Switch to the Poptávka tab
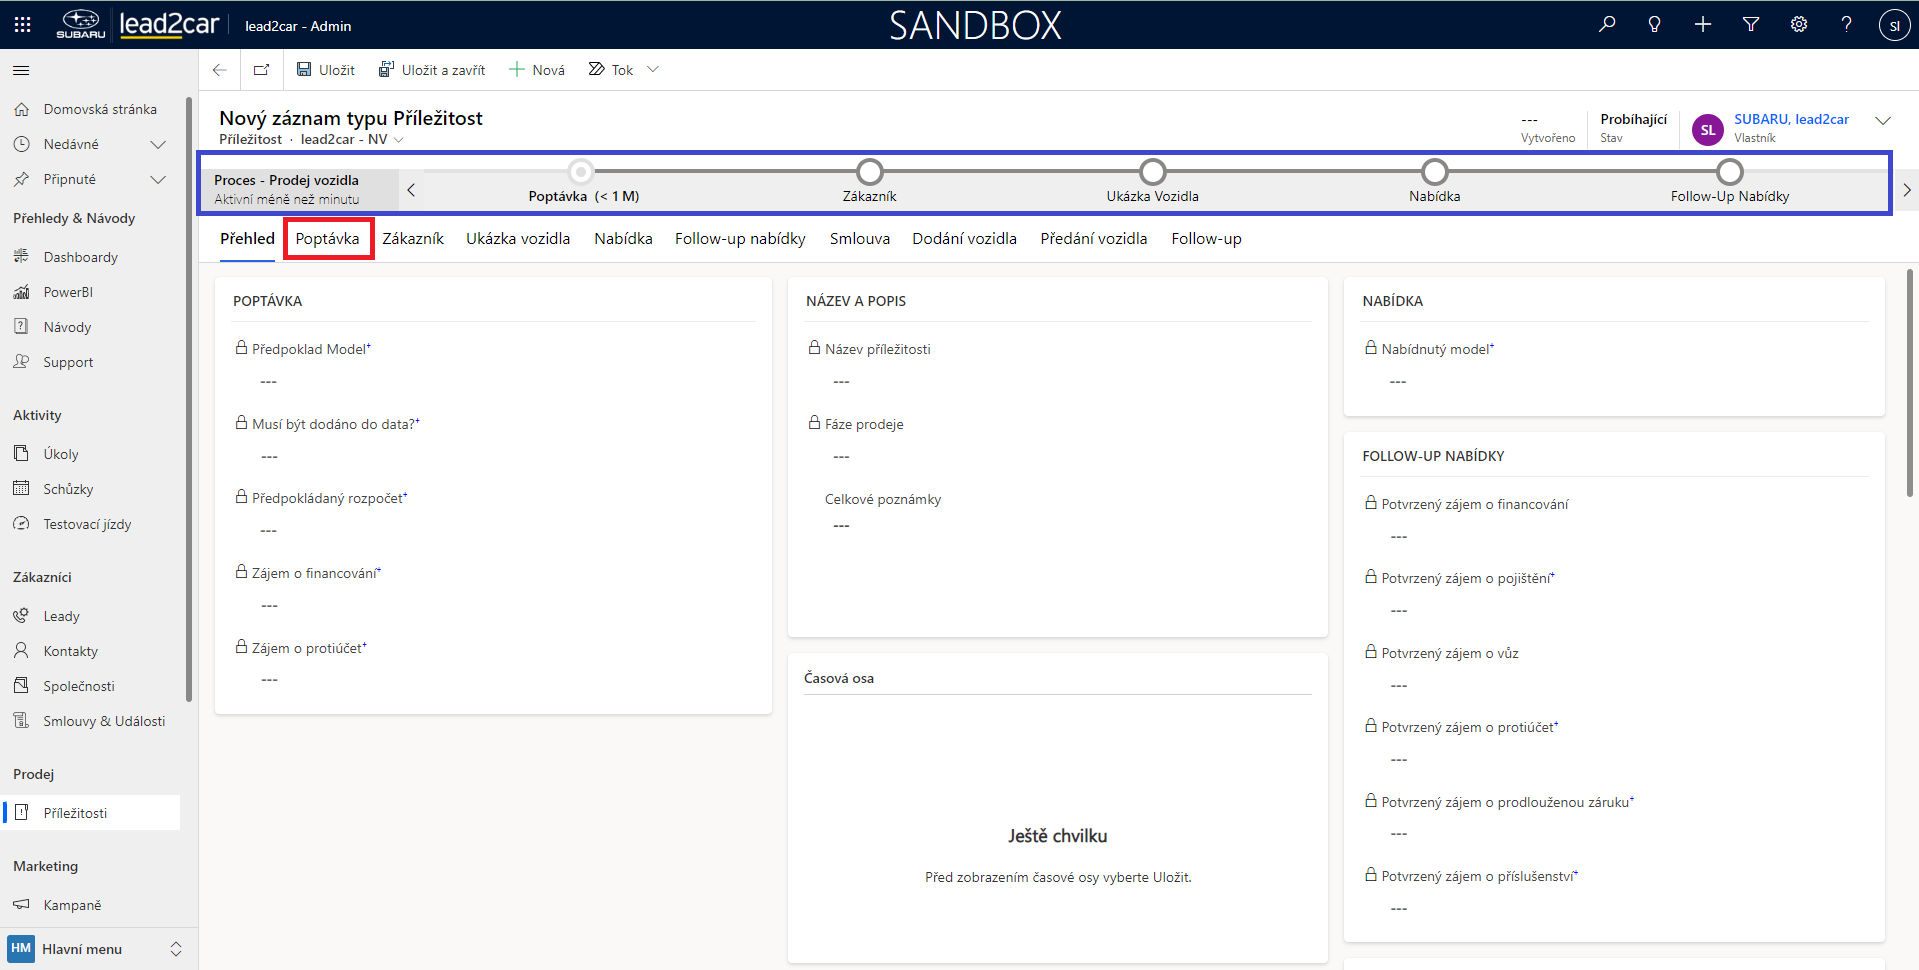Screen dimensions: 1919x970 click(327, 239)
